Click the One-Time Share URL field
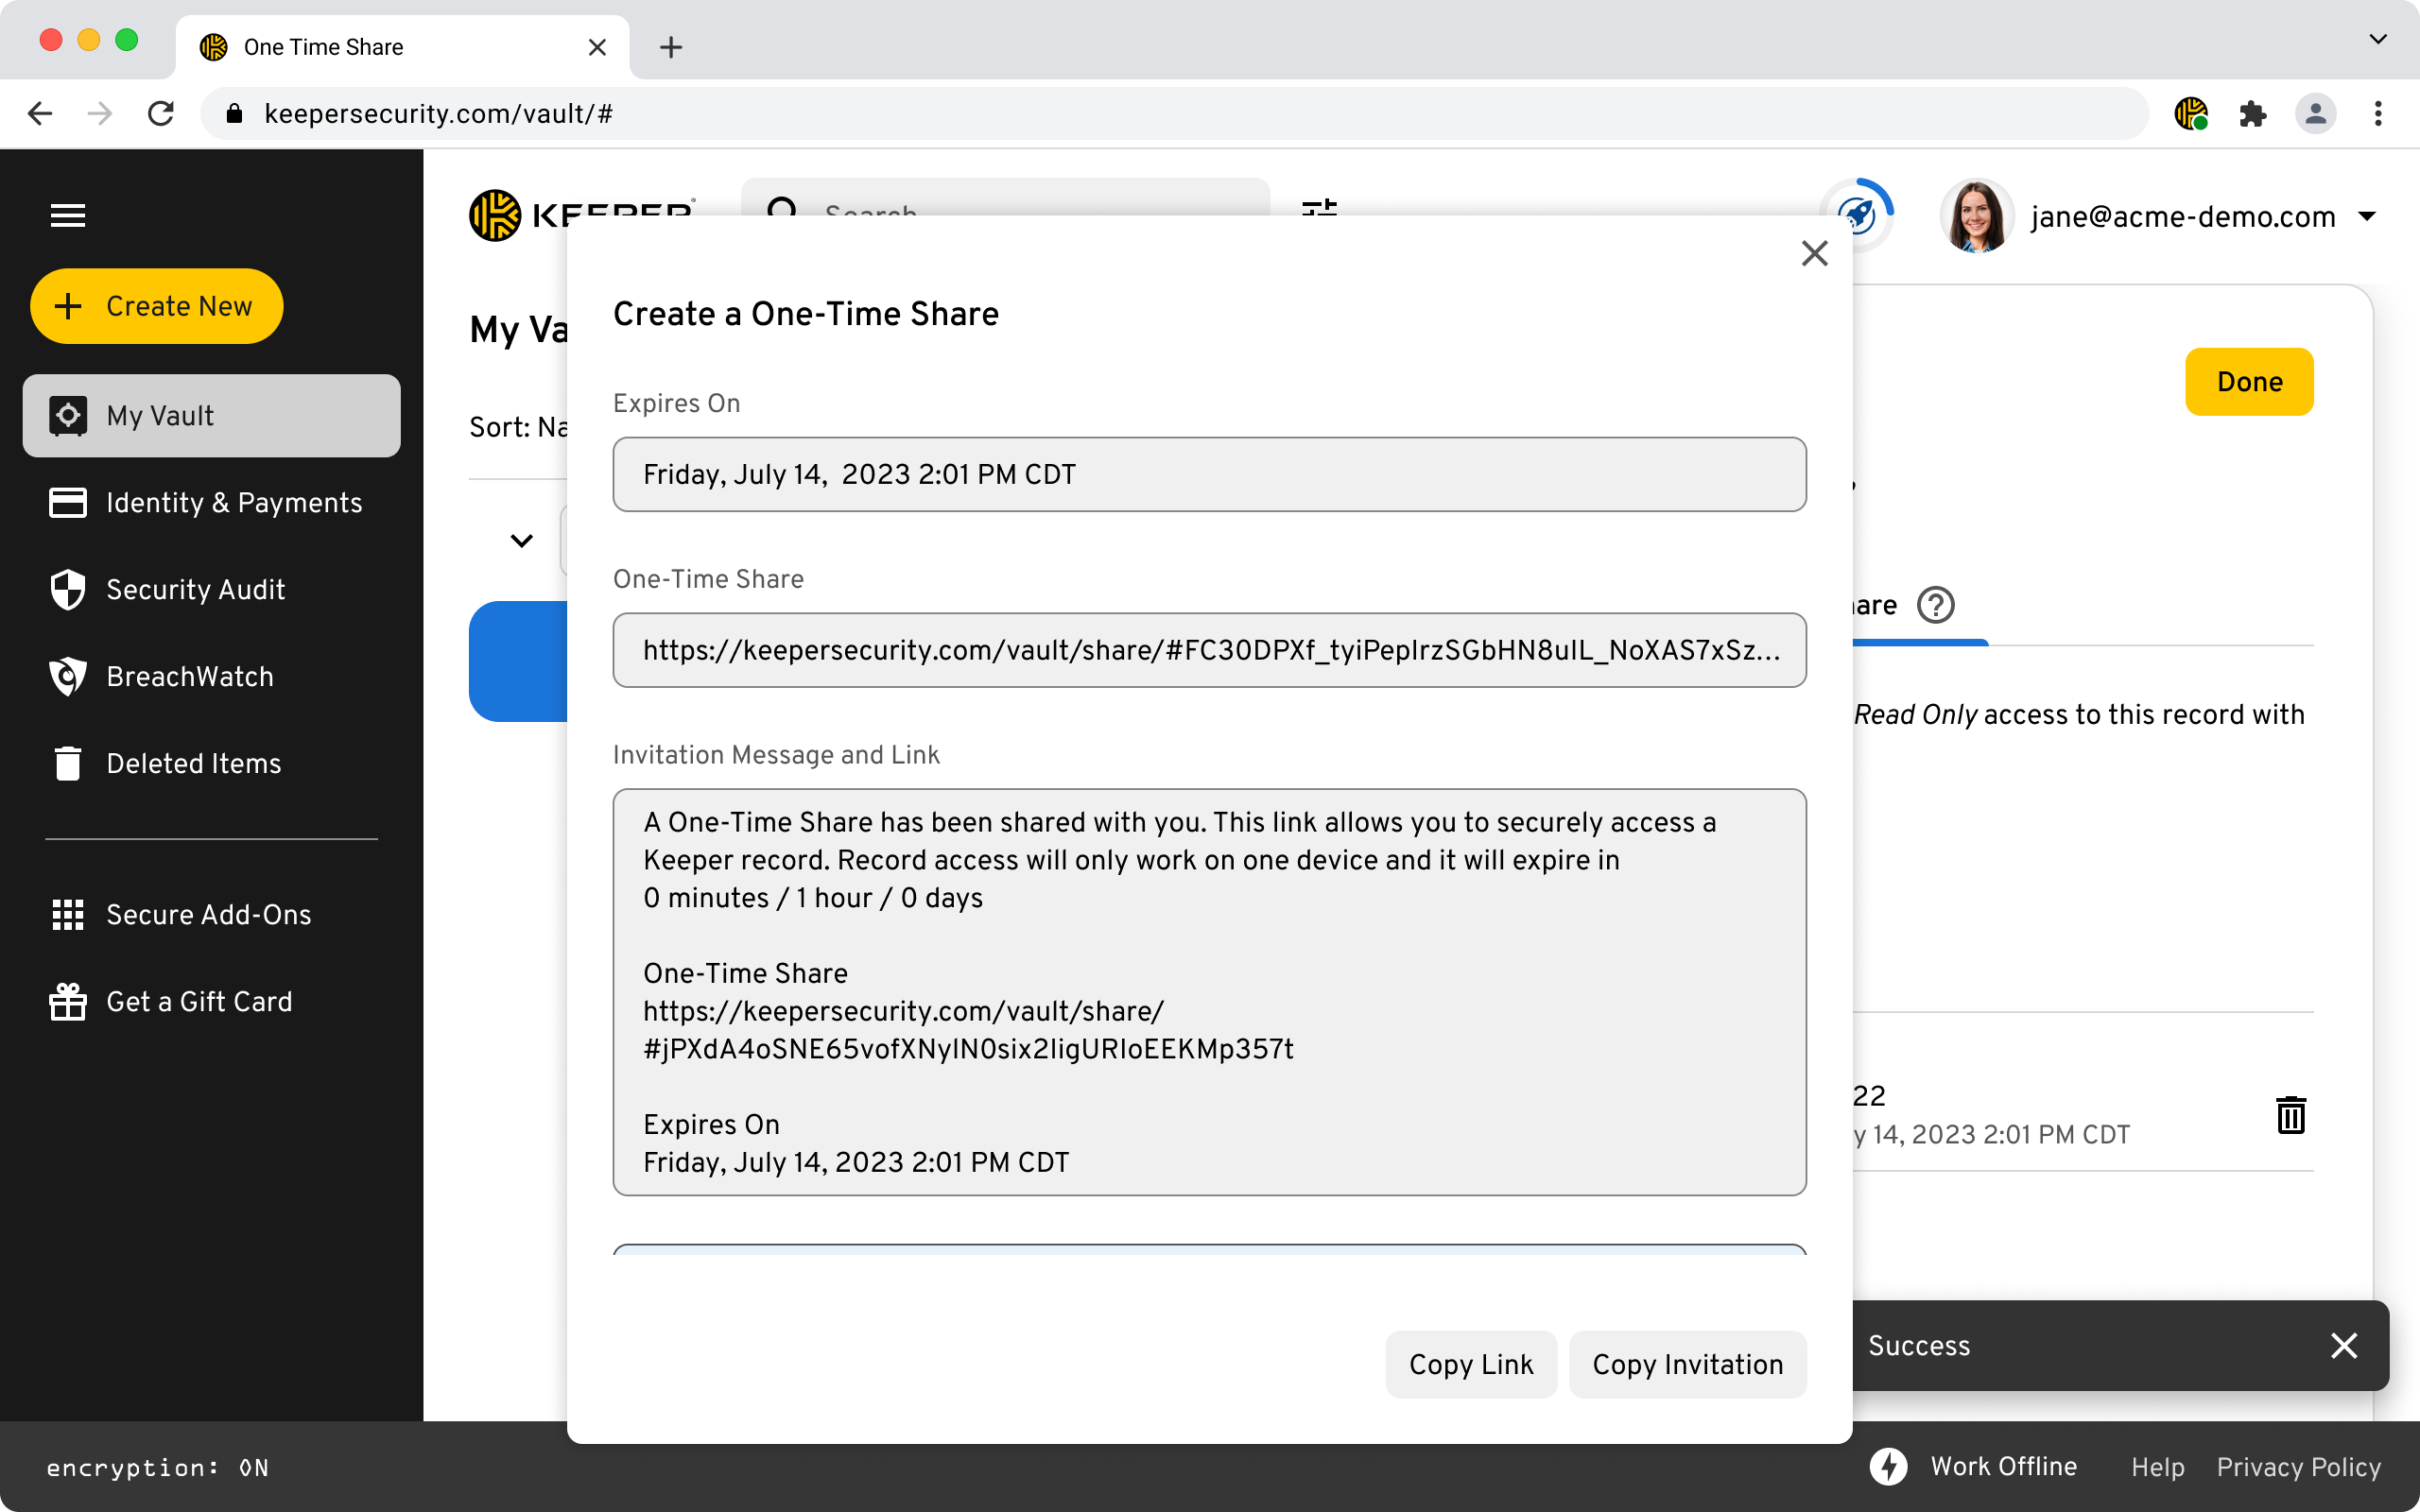The width and height of the screenshot is (2420, 1512). tap(1209, 650)
